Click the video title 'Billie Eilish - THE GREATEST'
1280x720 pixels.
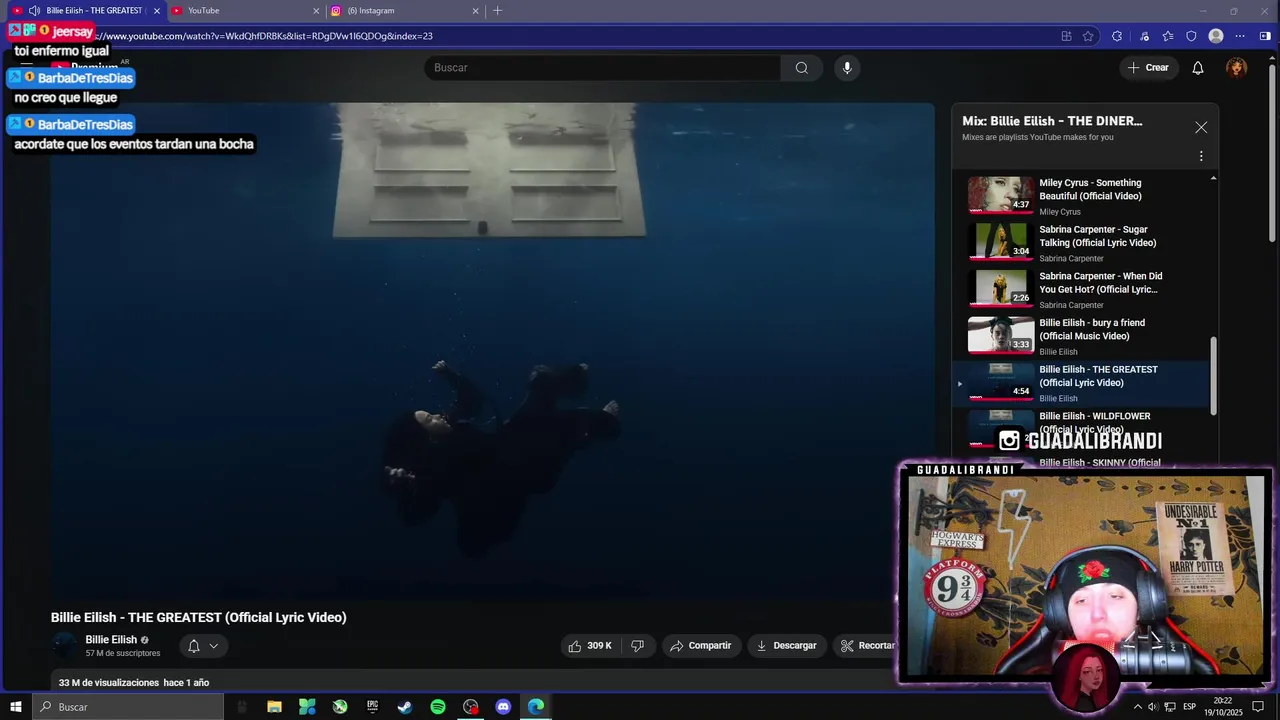(199, 618)
